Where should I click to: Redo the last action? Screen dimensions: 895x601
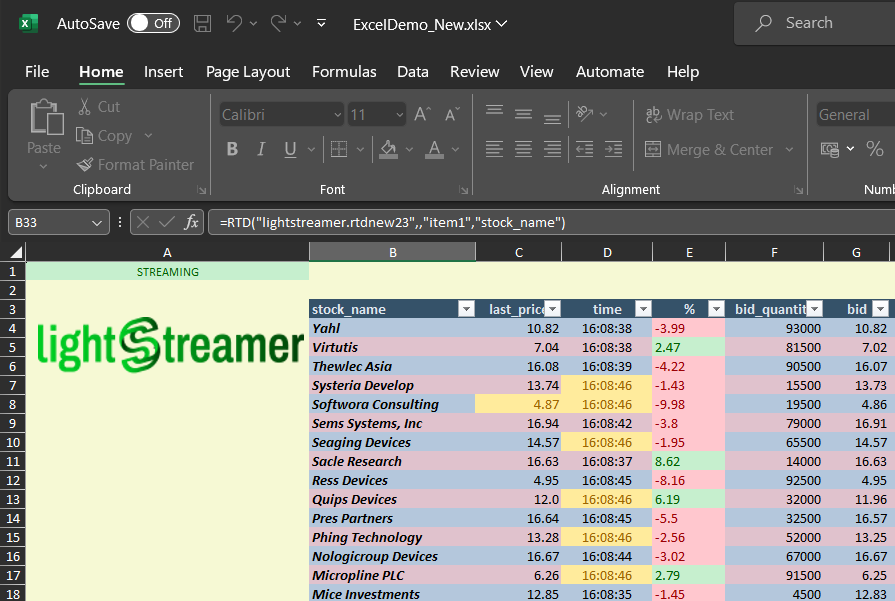(278, 23)
